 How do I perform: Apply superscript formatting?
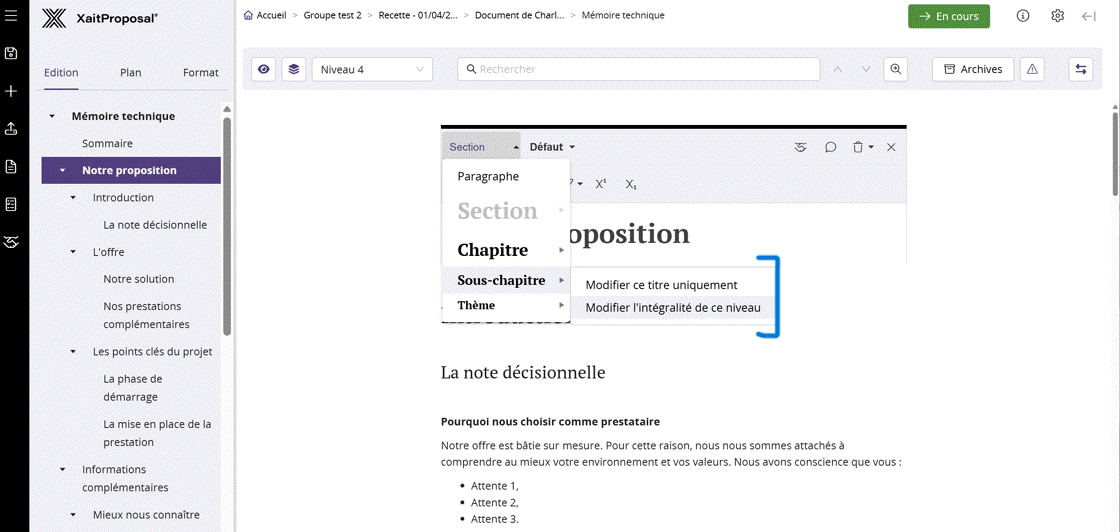coord(601,184)
